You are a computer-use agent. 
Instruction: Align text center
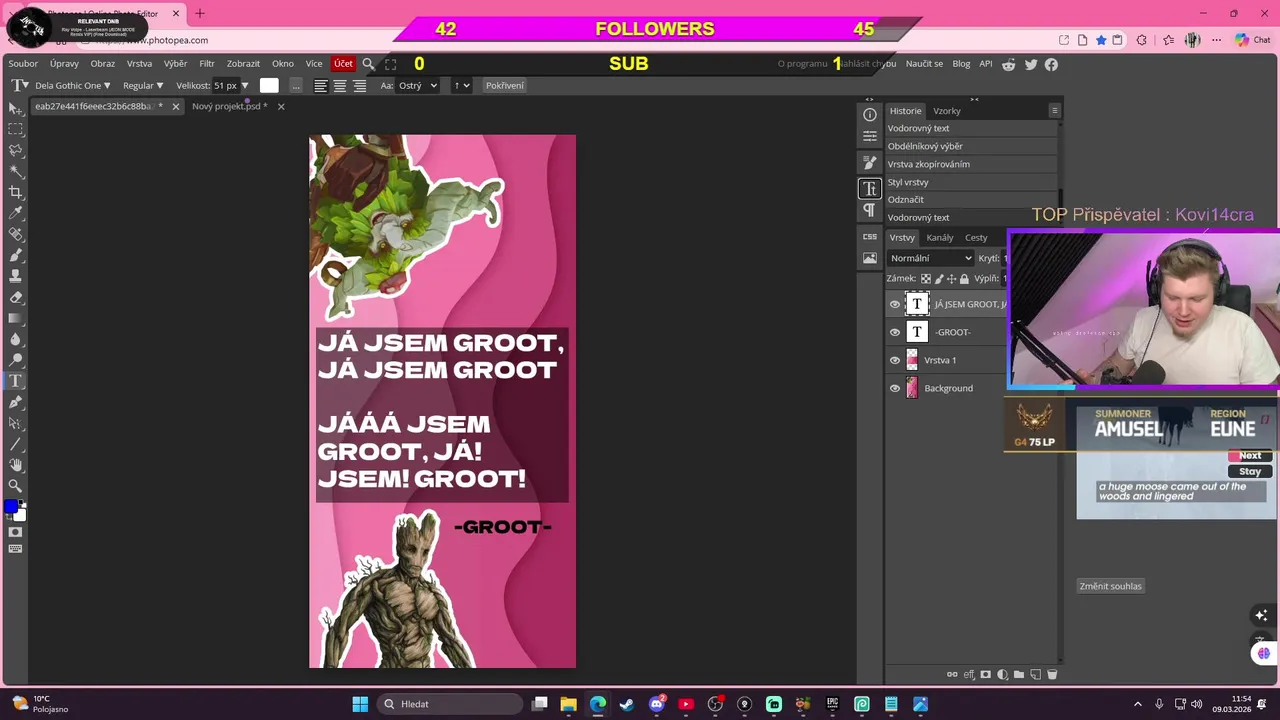(340, 86)
